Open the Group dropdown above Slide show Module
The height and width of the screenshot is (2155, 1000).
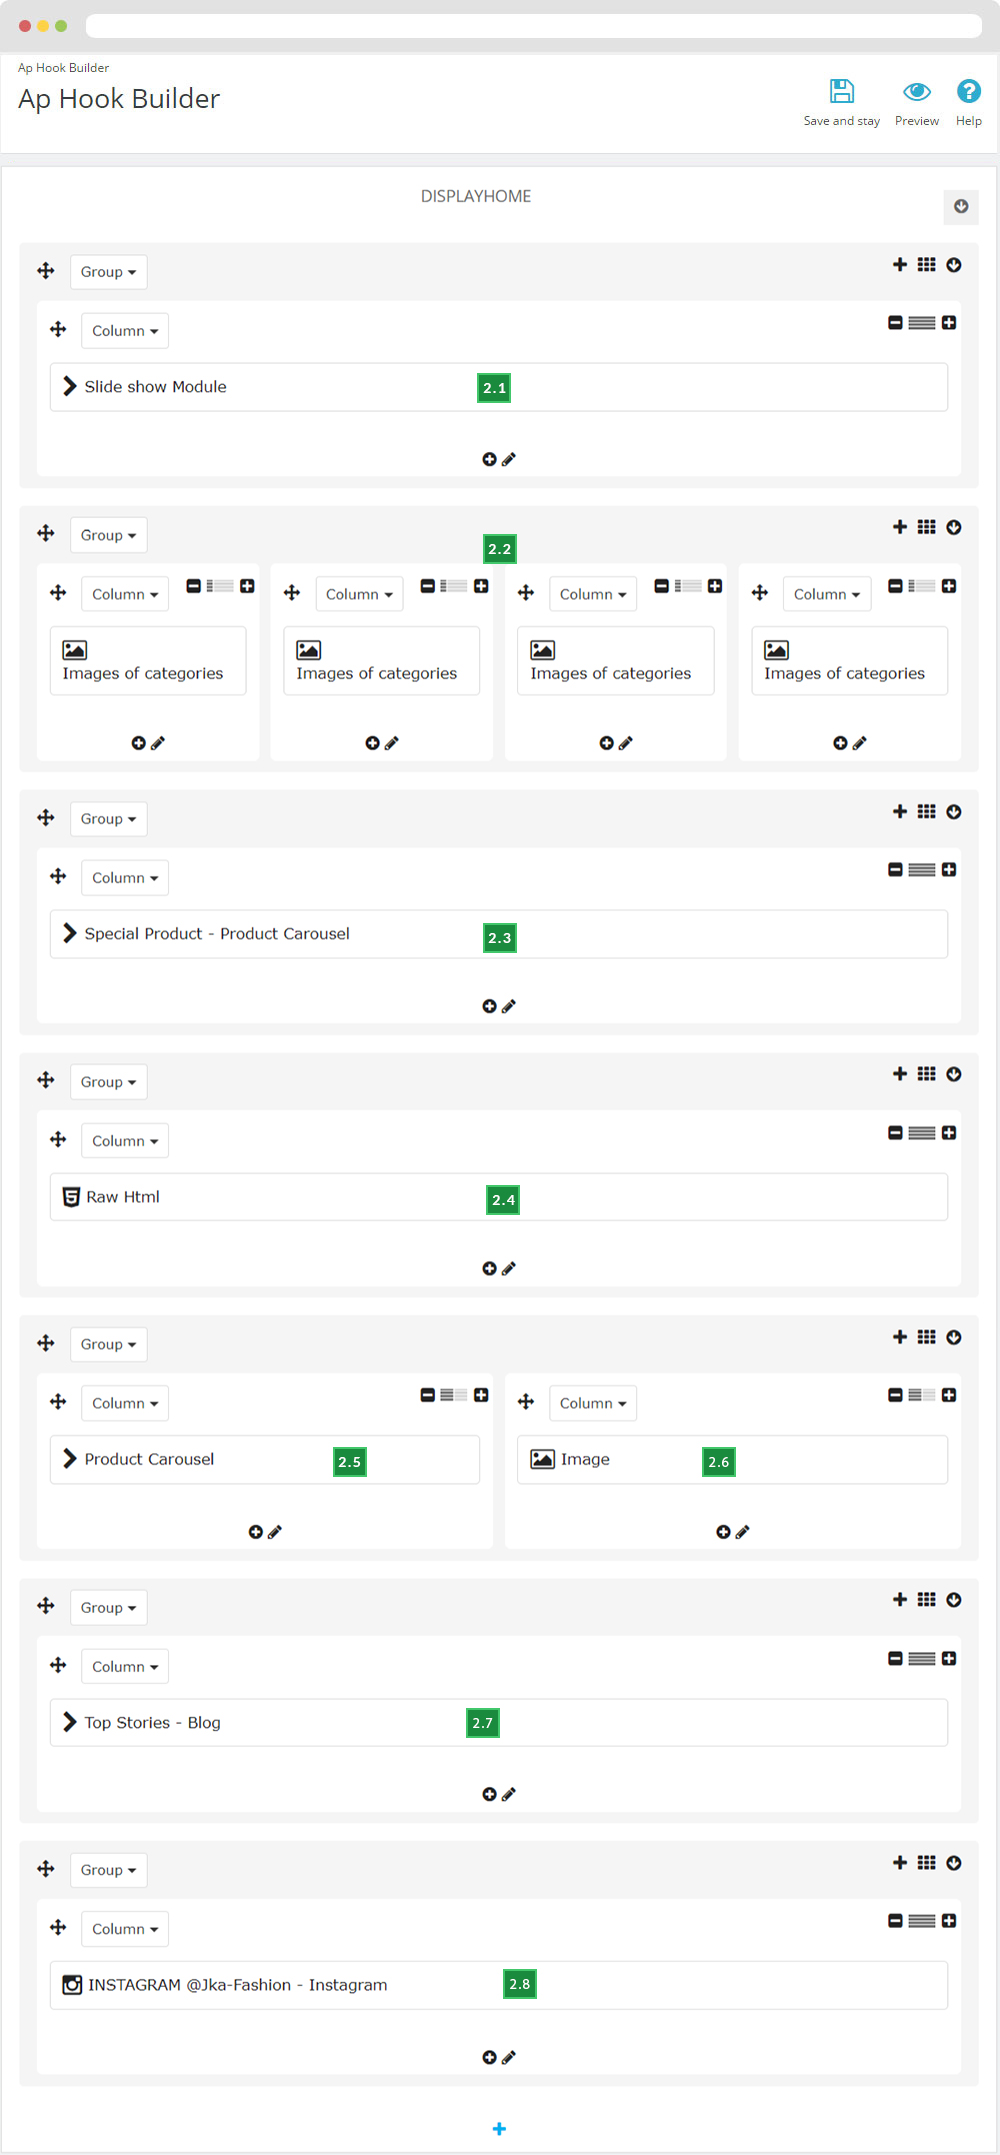(x=108, y=272)
